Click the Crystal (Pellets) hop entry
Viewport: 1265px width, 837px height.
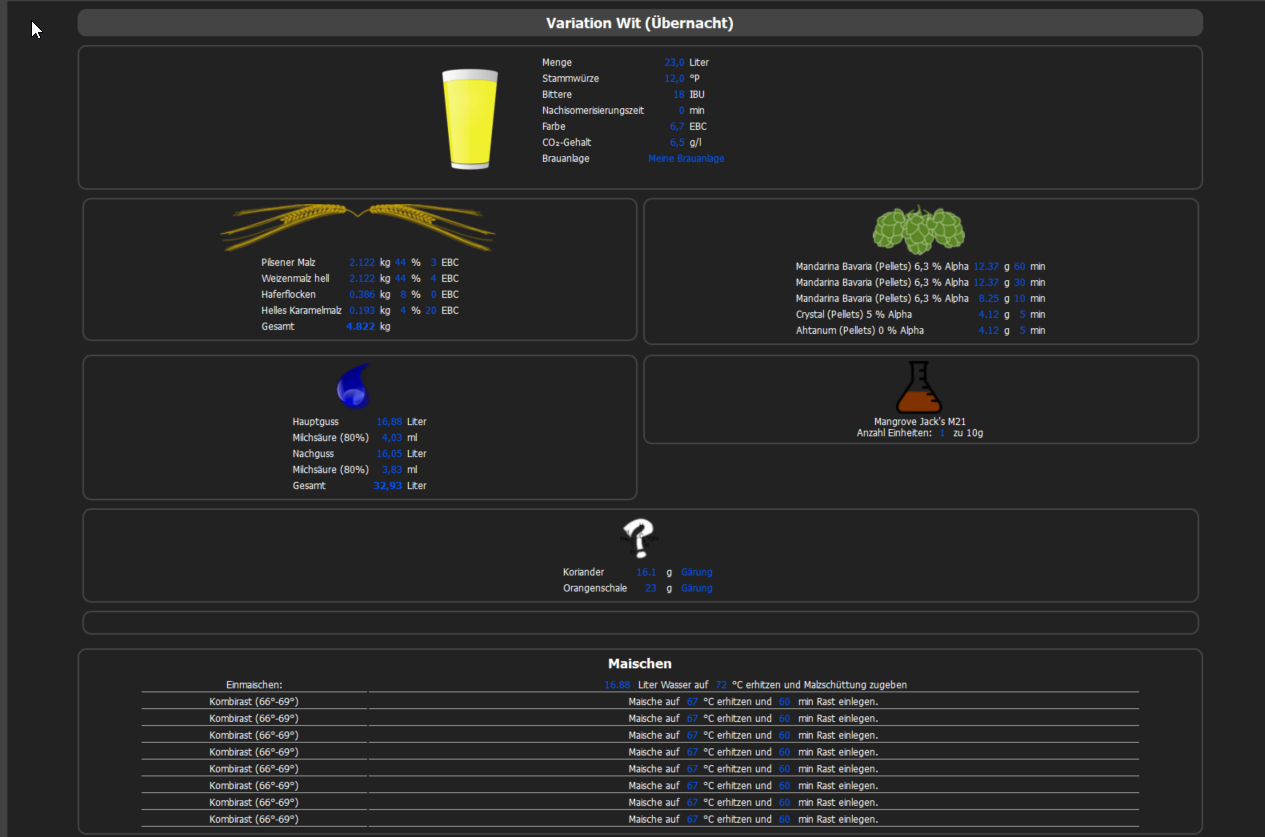pyautogui.click(x=853, y=315)
